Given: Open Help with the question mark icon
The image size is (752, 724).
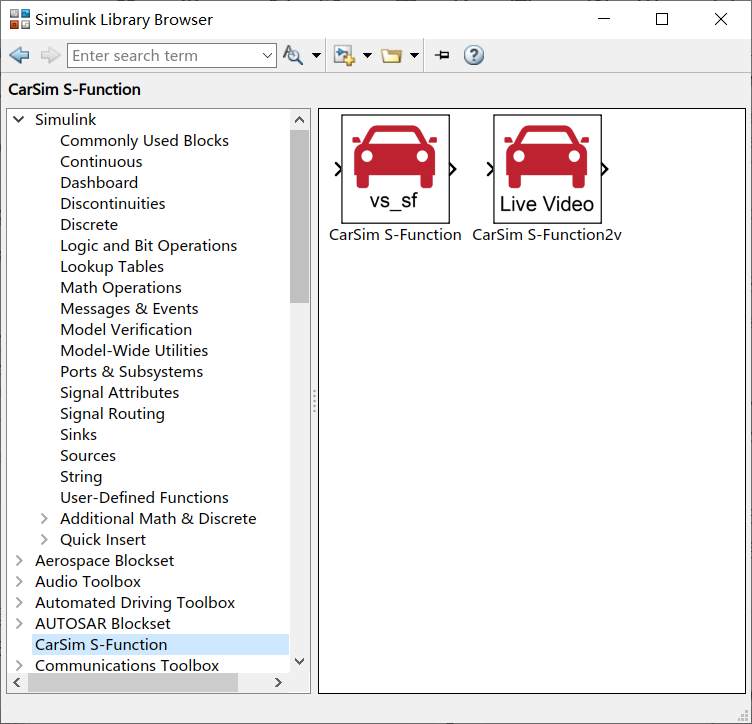Looking at the screenshot, I should click(474, 56).
